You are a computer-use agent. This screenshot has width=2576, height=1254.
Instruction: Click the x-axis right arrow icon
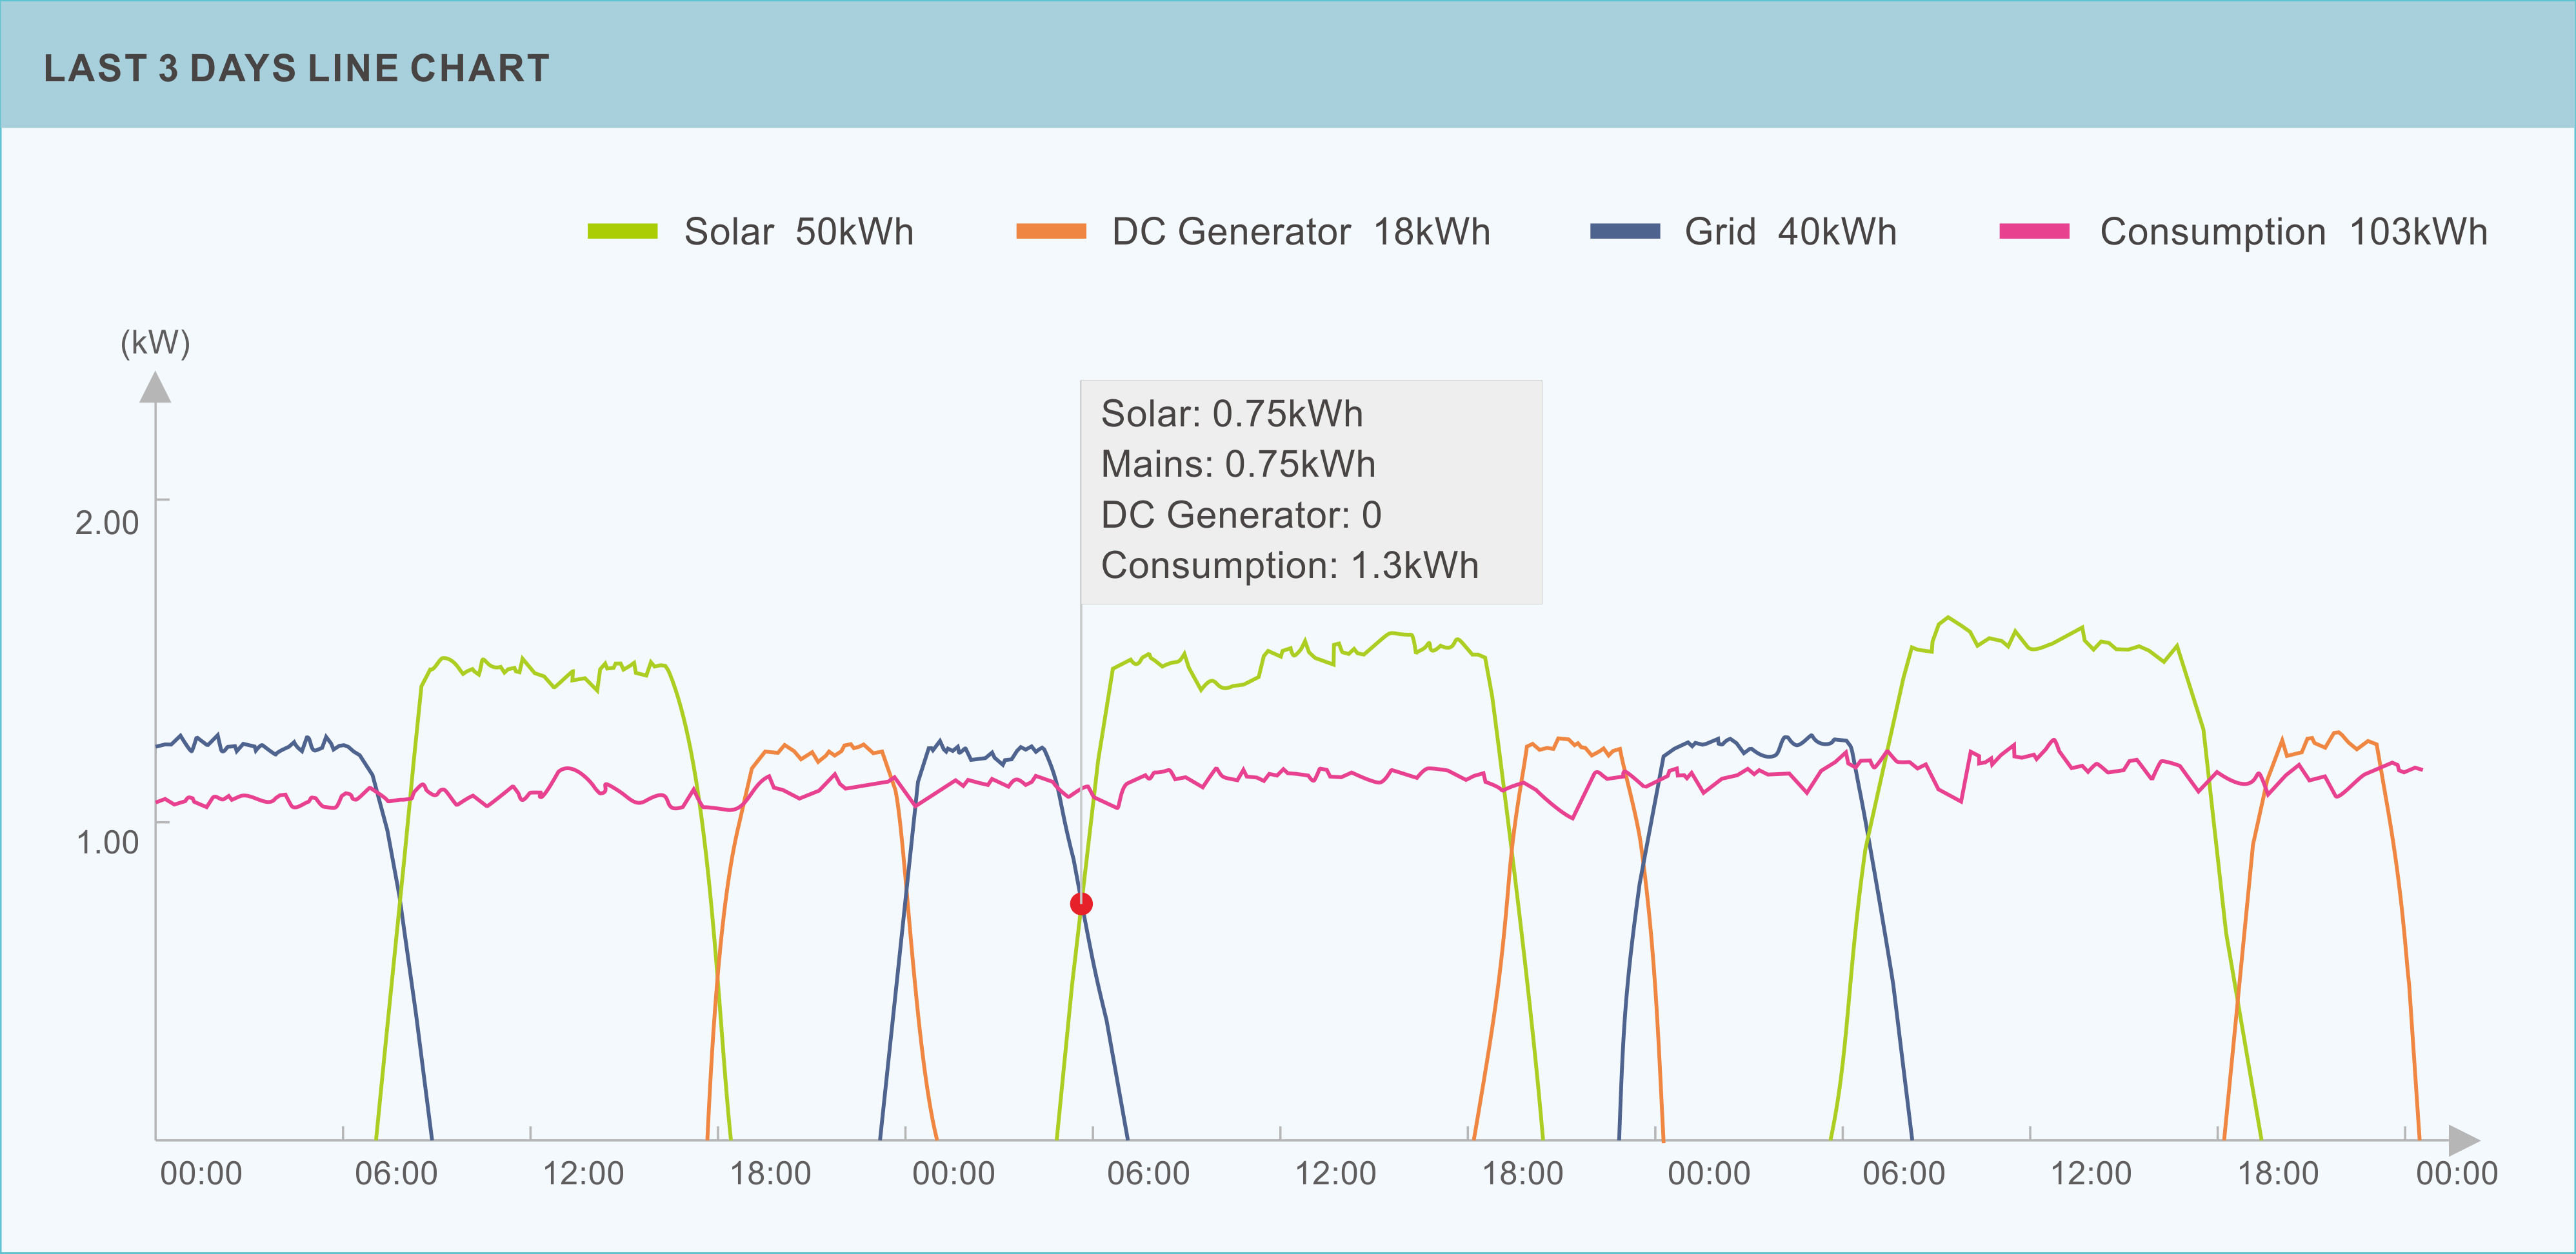(2465, 1140)
